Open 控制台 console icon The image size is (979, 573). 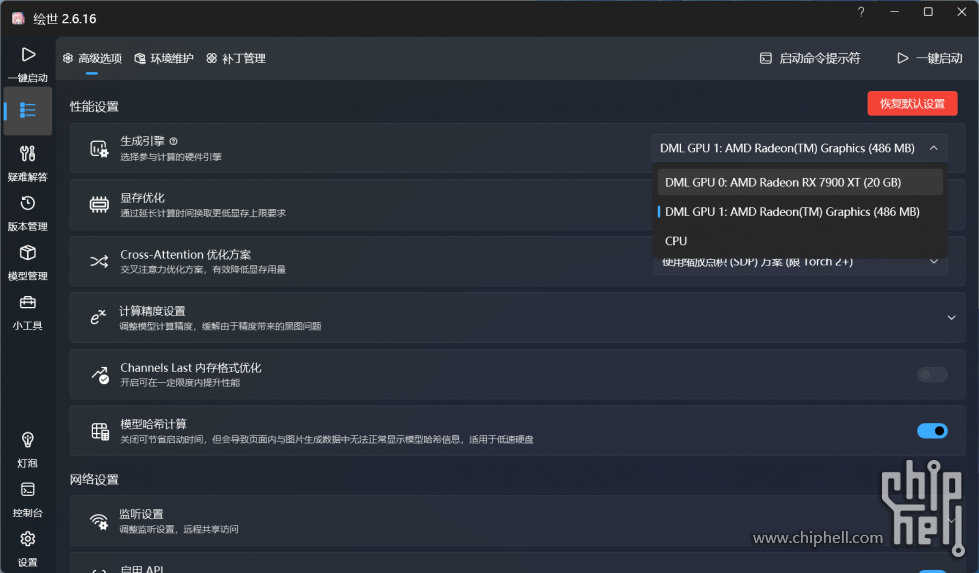pos(27,489)
